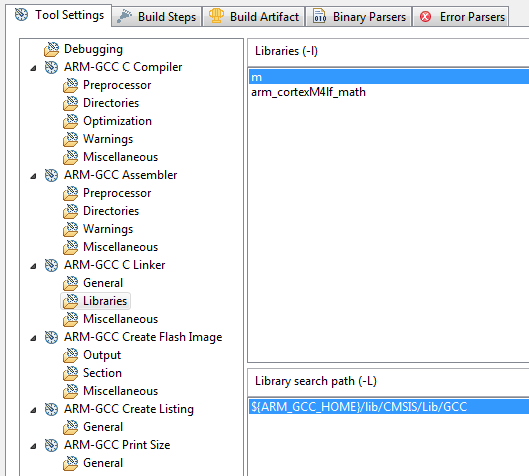
Task: Click the ARM-GCC Print Size icon
Action: 51,445
